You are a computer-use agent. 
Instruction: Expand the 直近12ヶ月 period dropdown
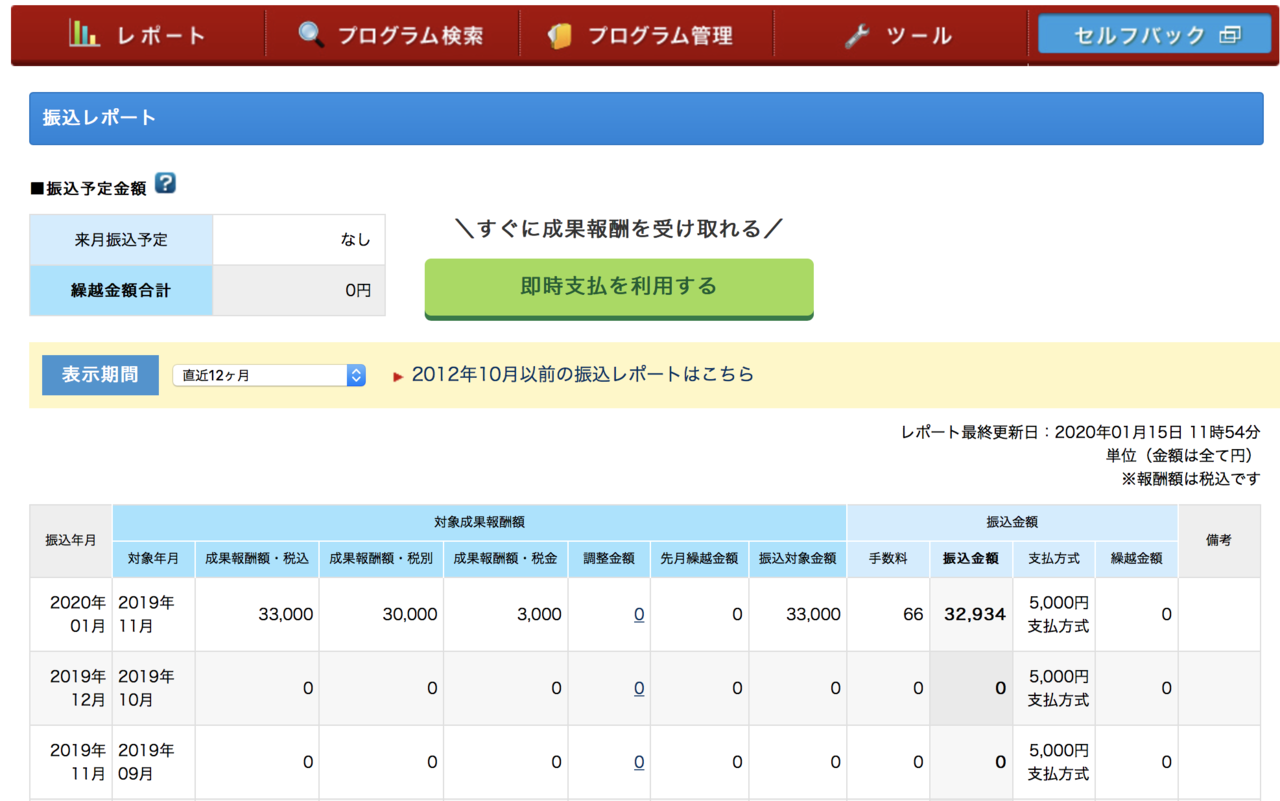tap(269, 375)
